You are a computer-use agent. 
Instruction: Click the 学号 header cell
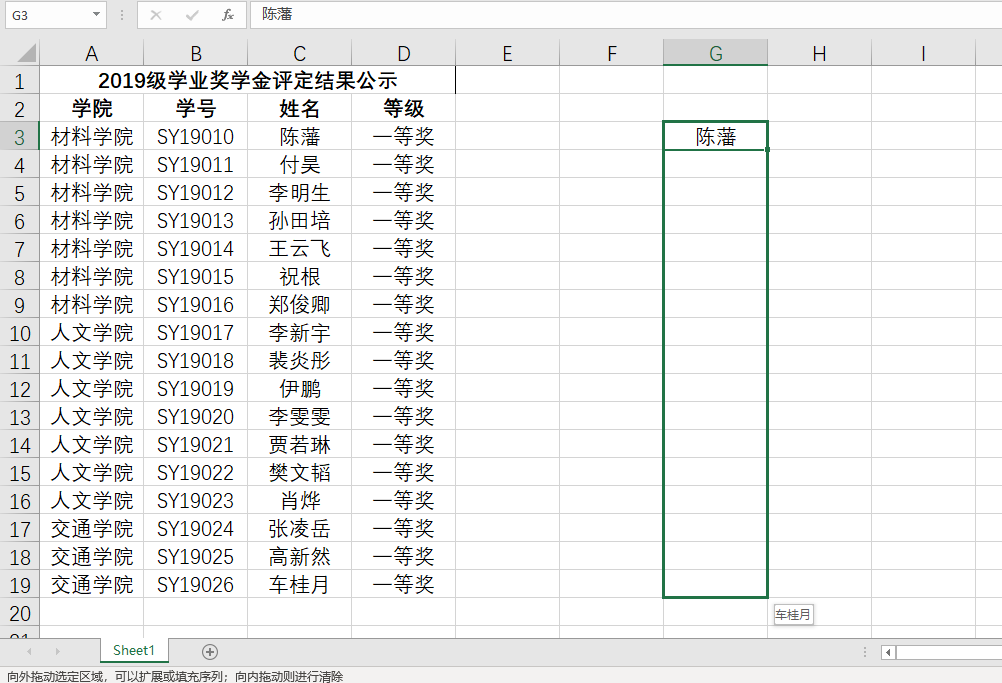pyautogui.click(x=196, y=109)
